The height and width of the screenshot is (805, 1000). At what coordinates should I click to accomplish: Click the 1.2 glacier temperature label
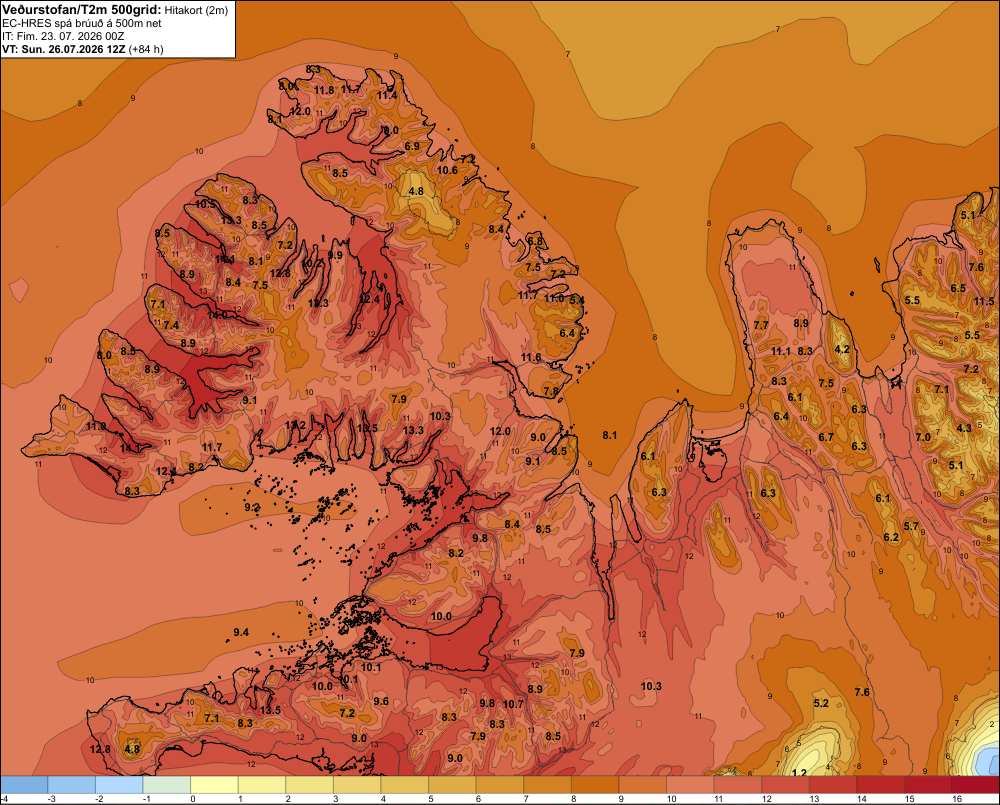pyautogui.click(x=798, y=773)
